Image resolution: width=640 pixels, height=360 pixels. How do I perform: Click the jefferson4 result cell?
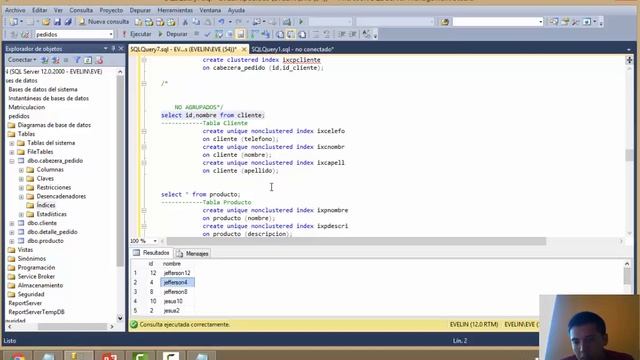177,282
